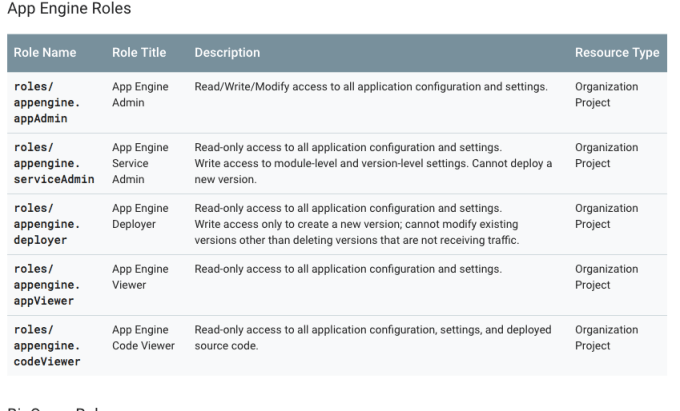Click the App Engine Service Admin role title
Screen dimensions: 680x411
139,163
